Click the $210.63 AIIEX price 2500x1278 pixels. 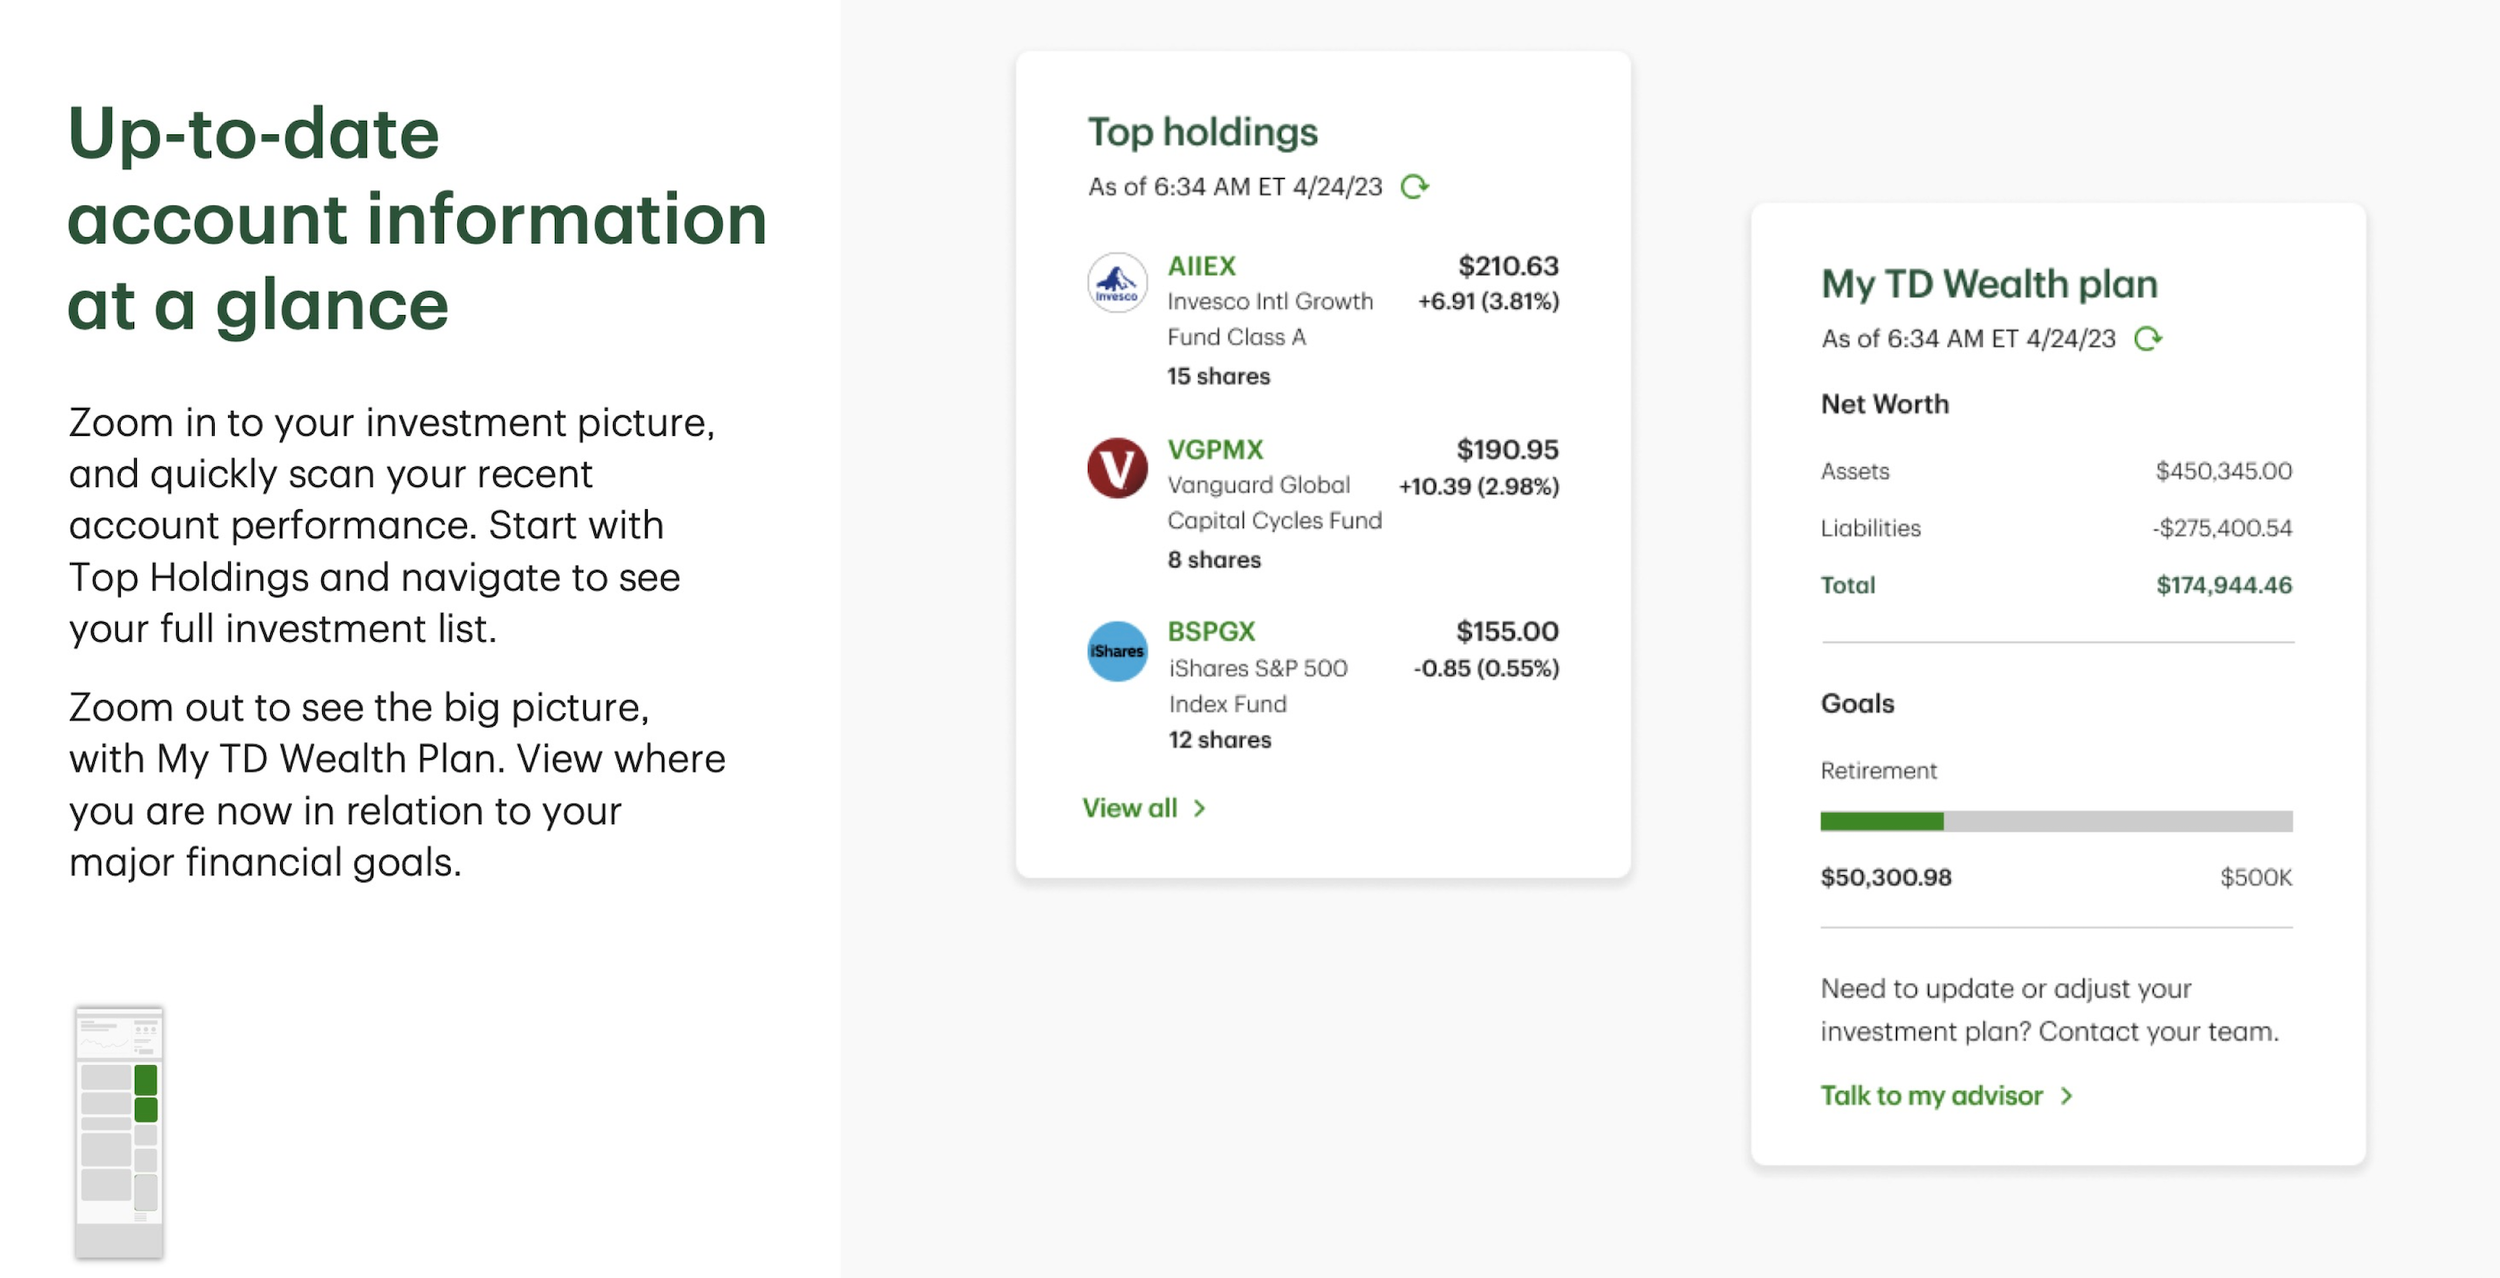pos(1507,266)
